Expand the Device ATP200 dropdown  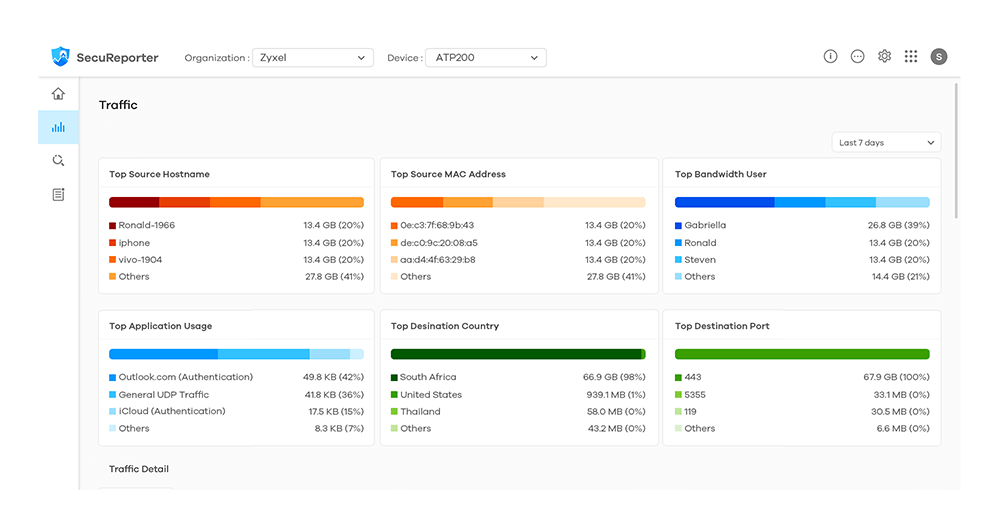pyautogui.click(x=486, y=58)
